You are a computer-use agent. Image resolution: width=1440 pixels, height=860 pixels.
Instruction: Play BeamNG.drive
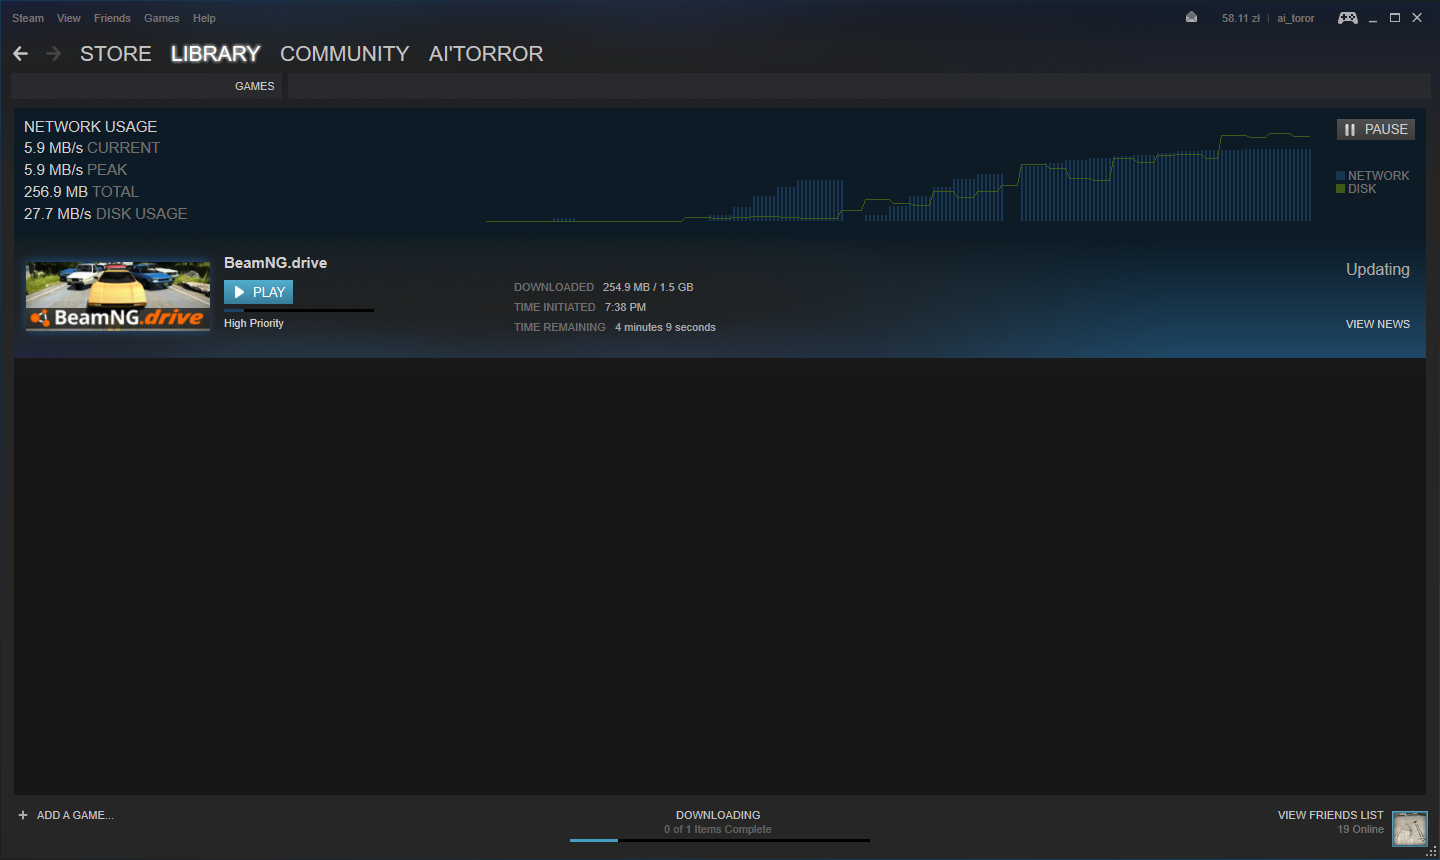point(258,292)
